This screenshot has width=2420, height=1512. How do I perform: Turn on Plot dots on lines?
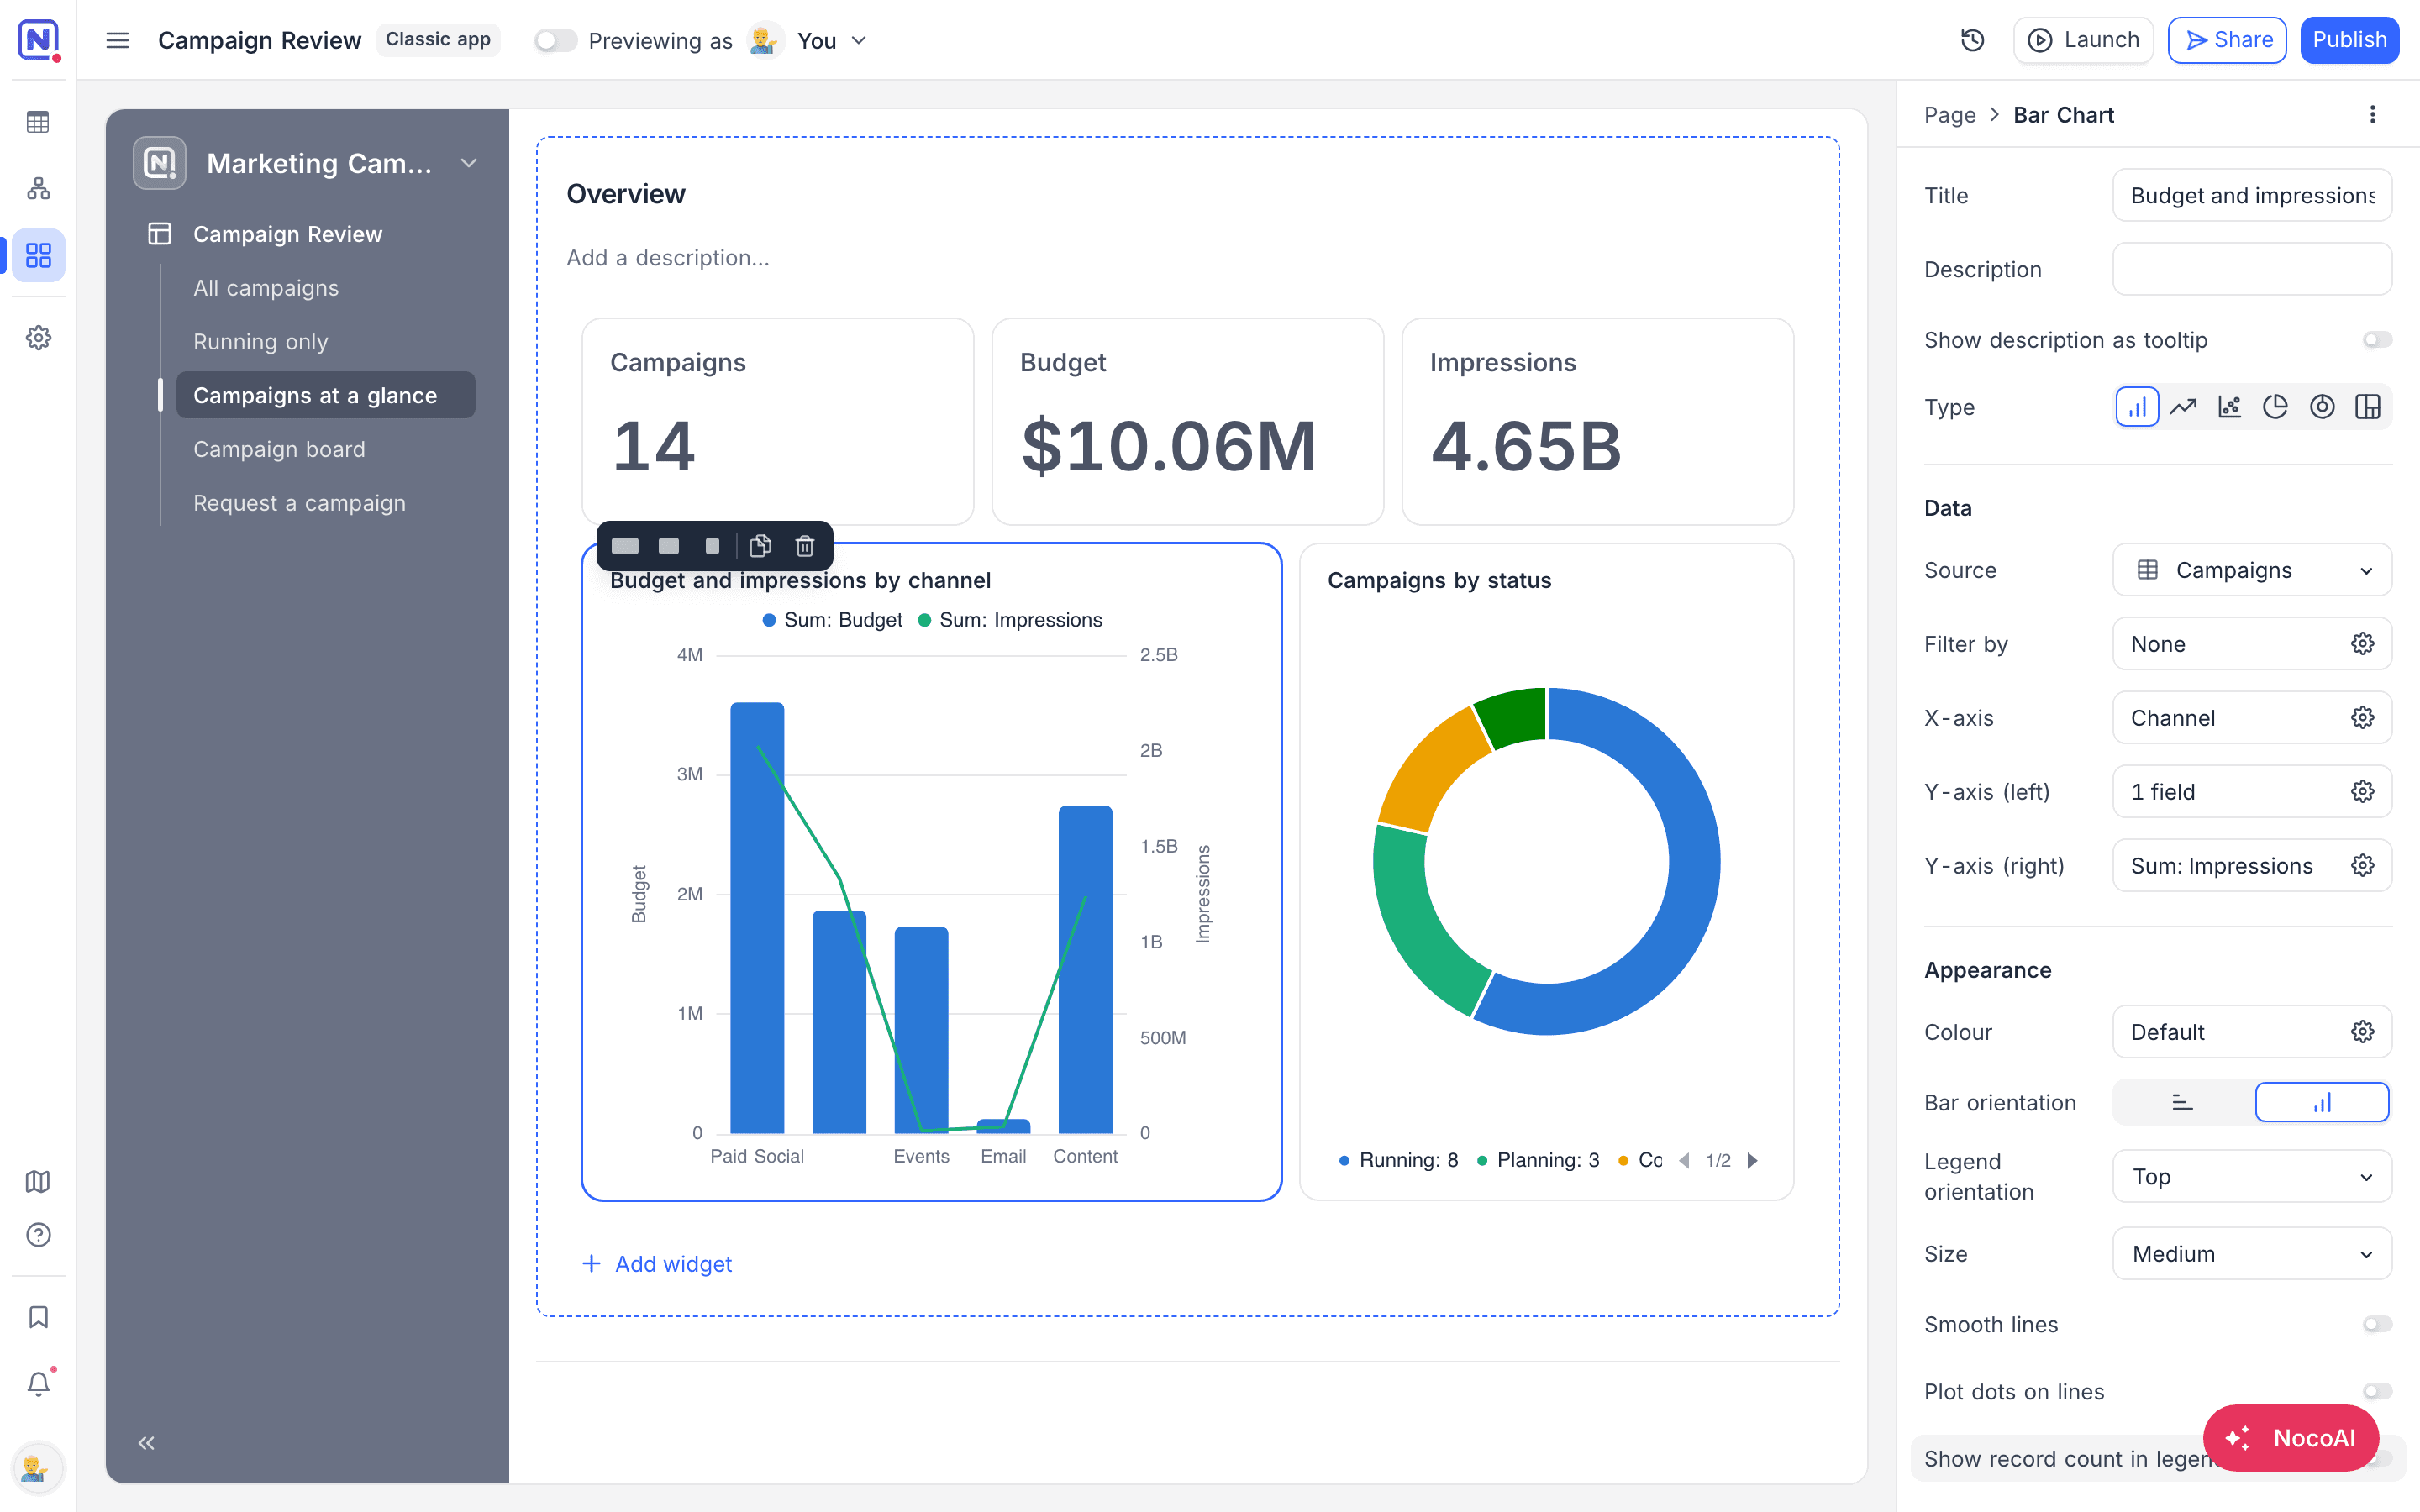[x=2377, y=1391]
